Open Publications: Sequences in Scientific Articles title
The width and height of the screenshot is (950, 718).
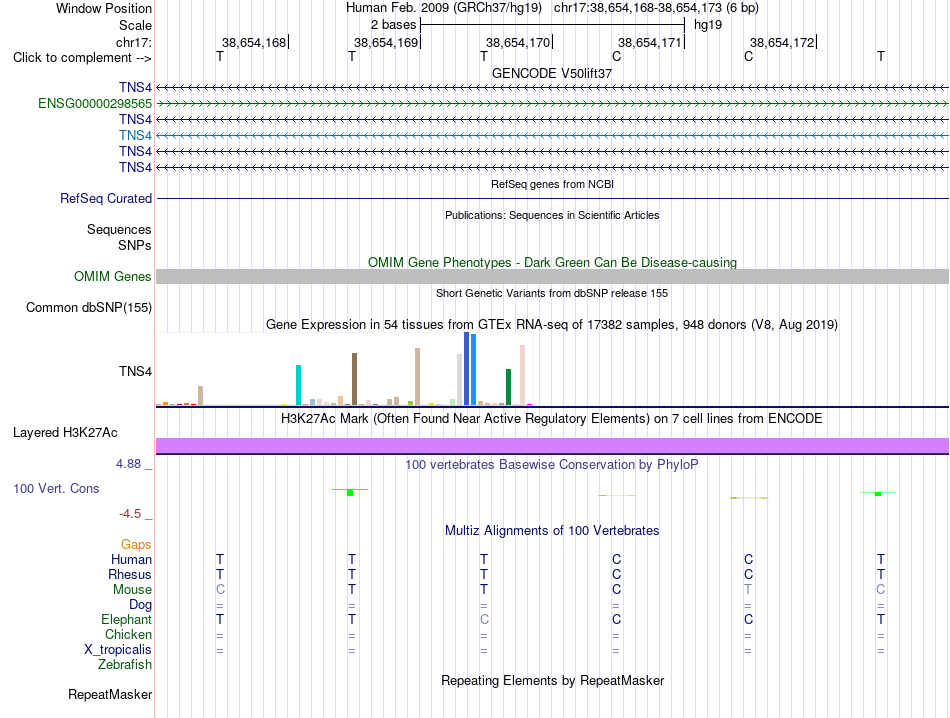click(552, 215)
